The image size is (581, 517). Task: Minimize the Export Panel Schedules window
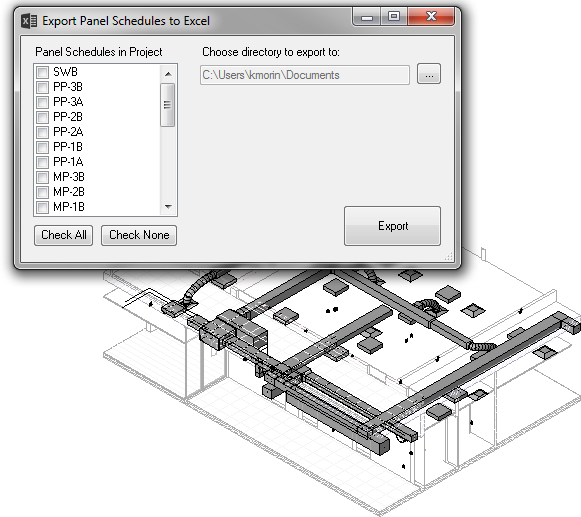(x=367, y=17)
